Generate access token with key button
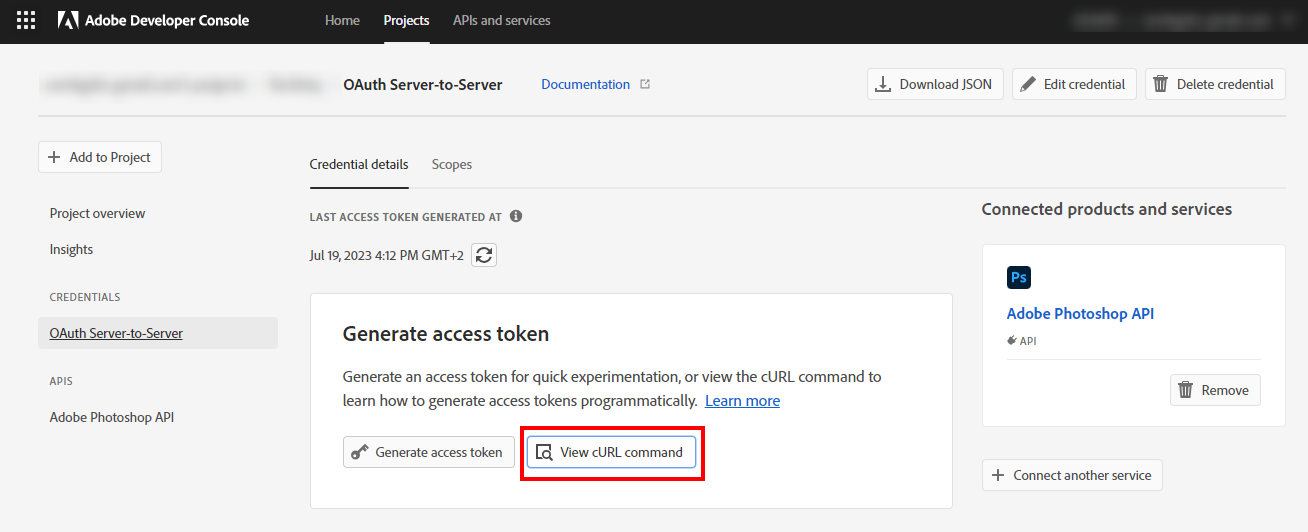The image size is (1308, 532). click(x=428, y=452)
